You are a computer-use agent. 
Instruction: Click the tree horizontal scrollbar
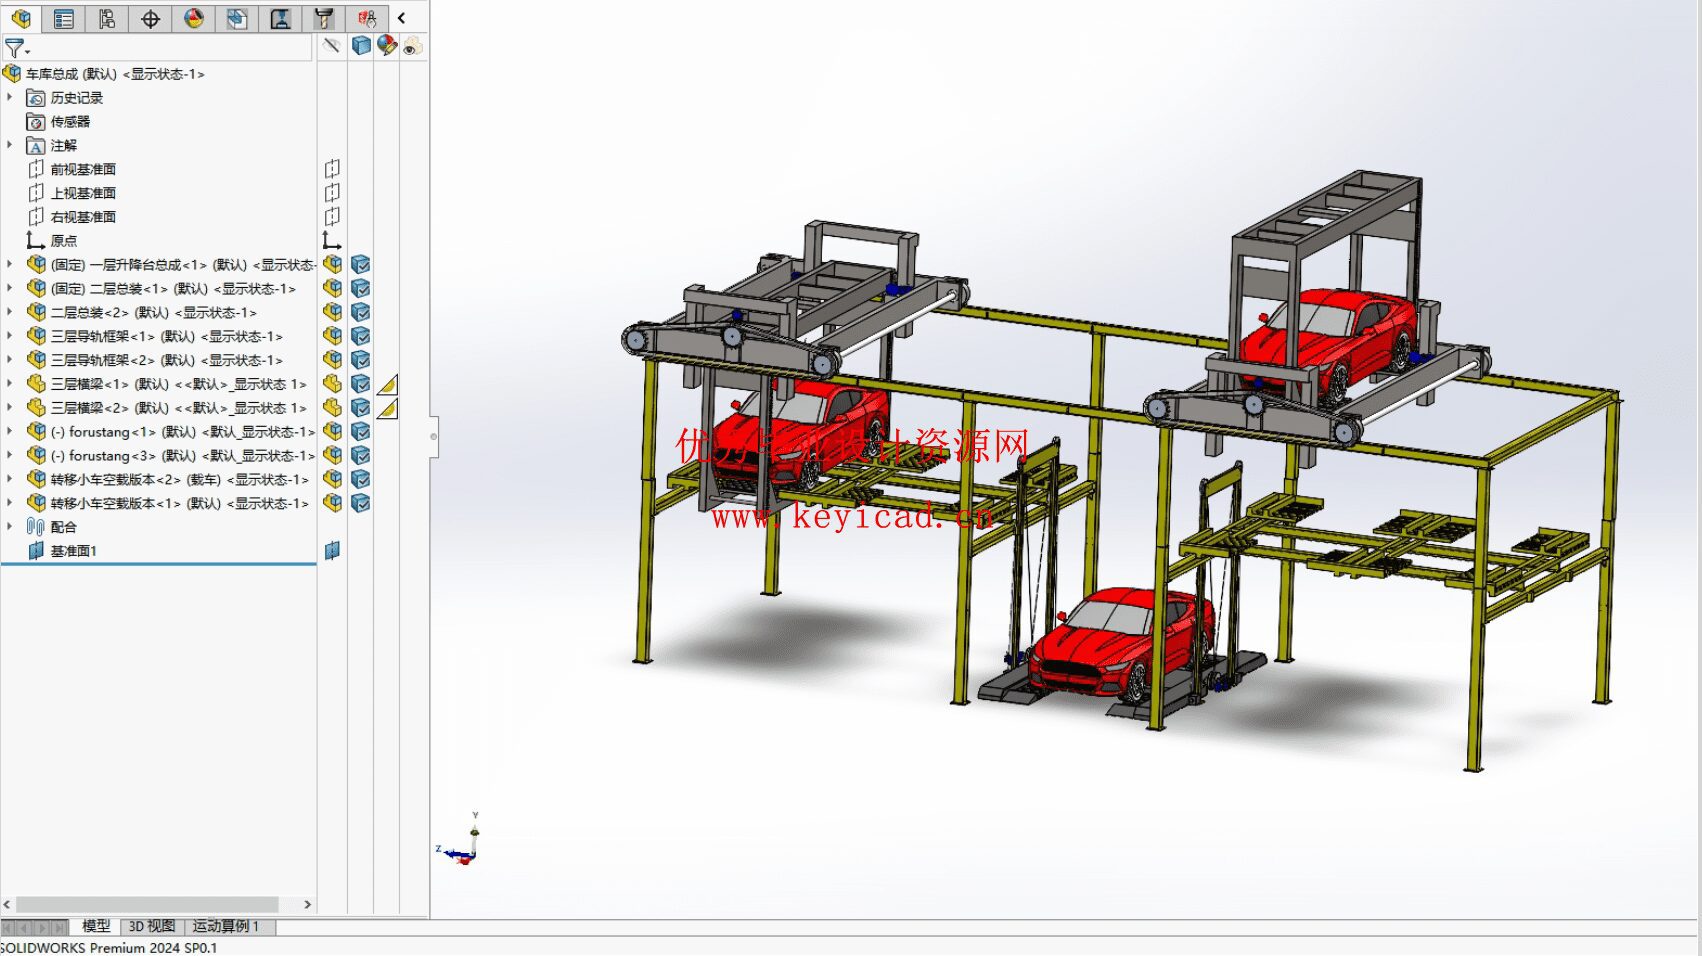[147, 904]
